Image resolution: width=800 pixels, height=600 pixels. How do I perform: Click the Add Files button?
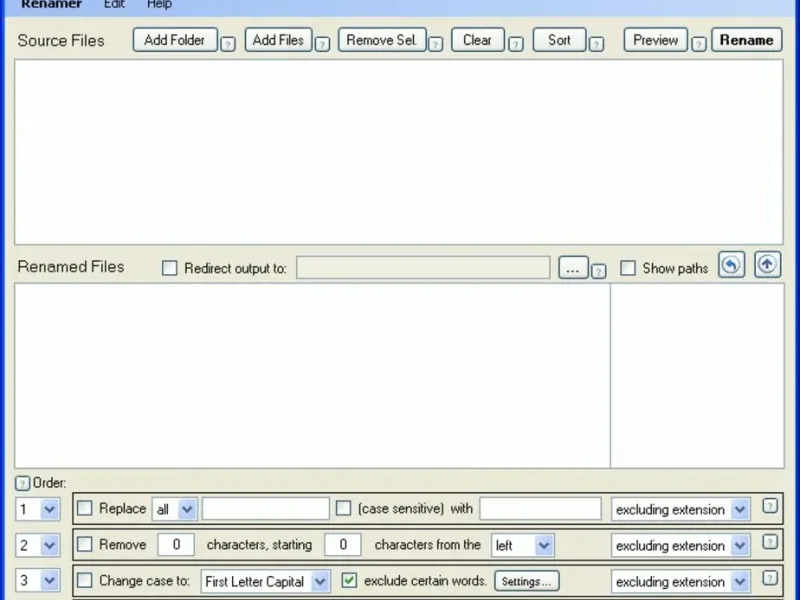point(279,40)
